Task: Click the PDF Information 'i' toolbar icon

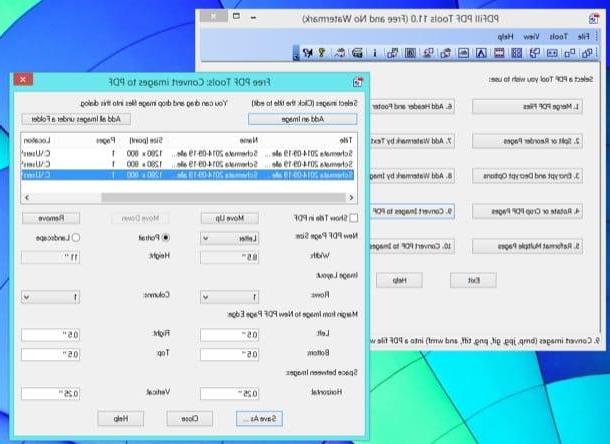Action: click(375, 53)
